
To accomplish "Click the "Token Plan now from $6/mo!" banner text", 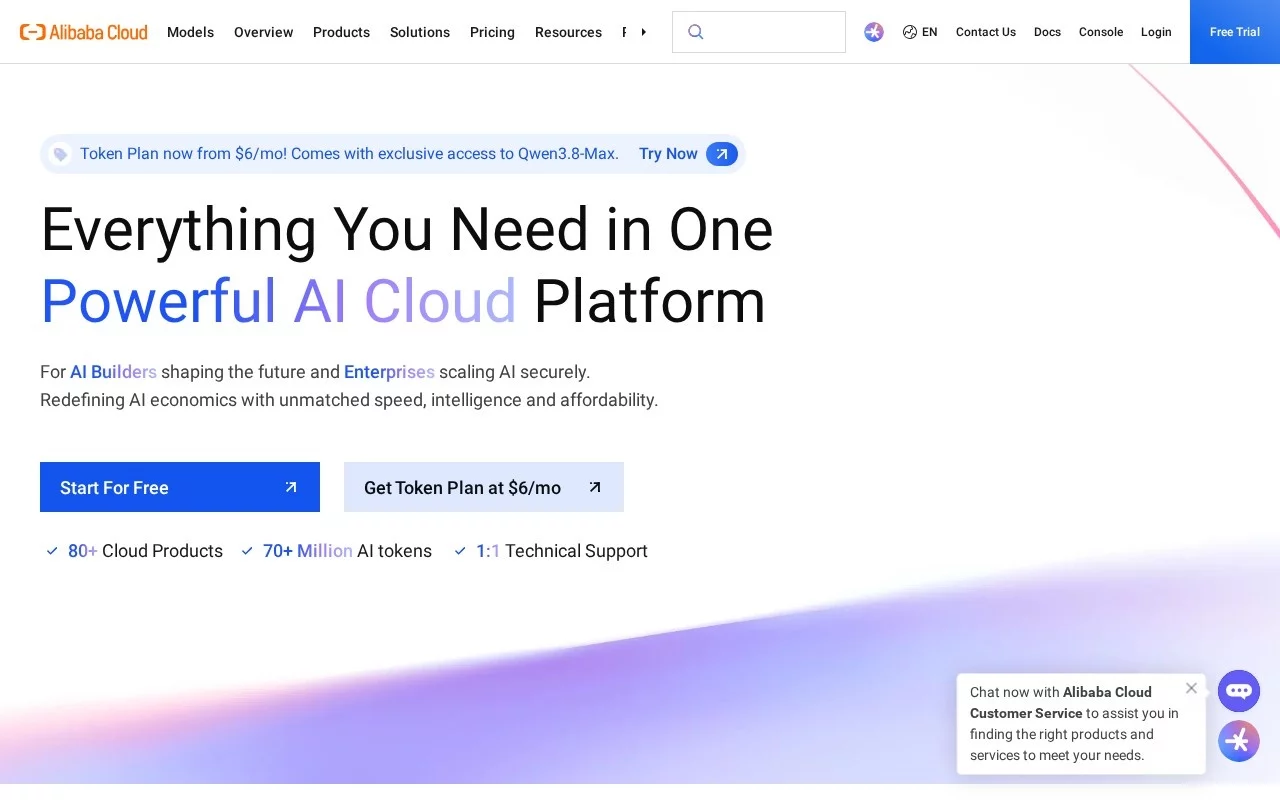I will [x=349, y=154].
